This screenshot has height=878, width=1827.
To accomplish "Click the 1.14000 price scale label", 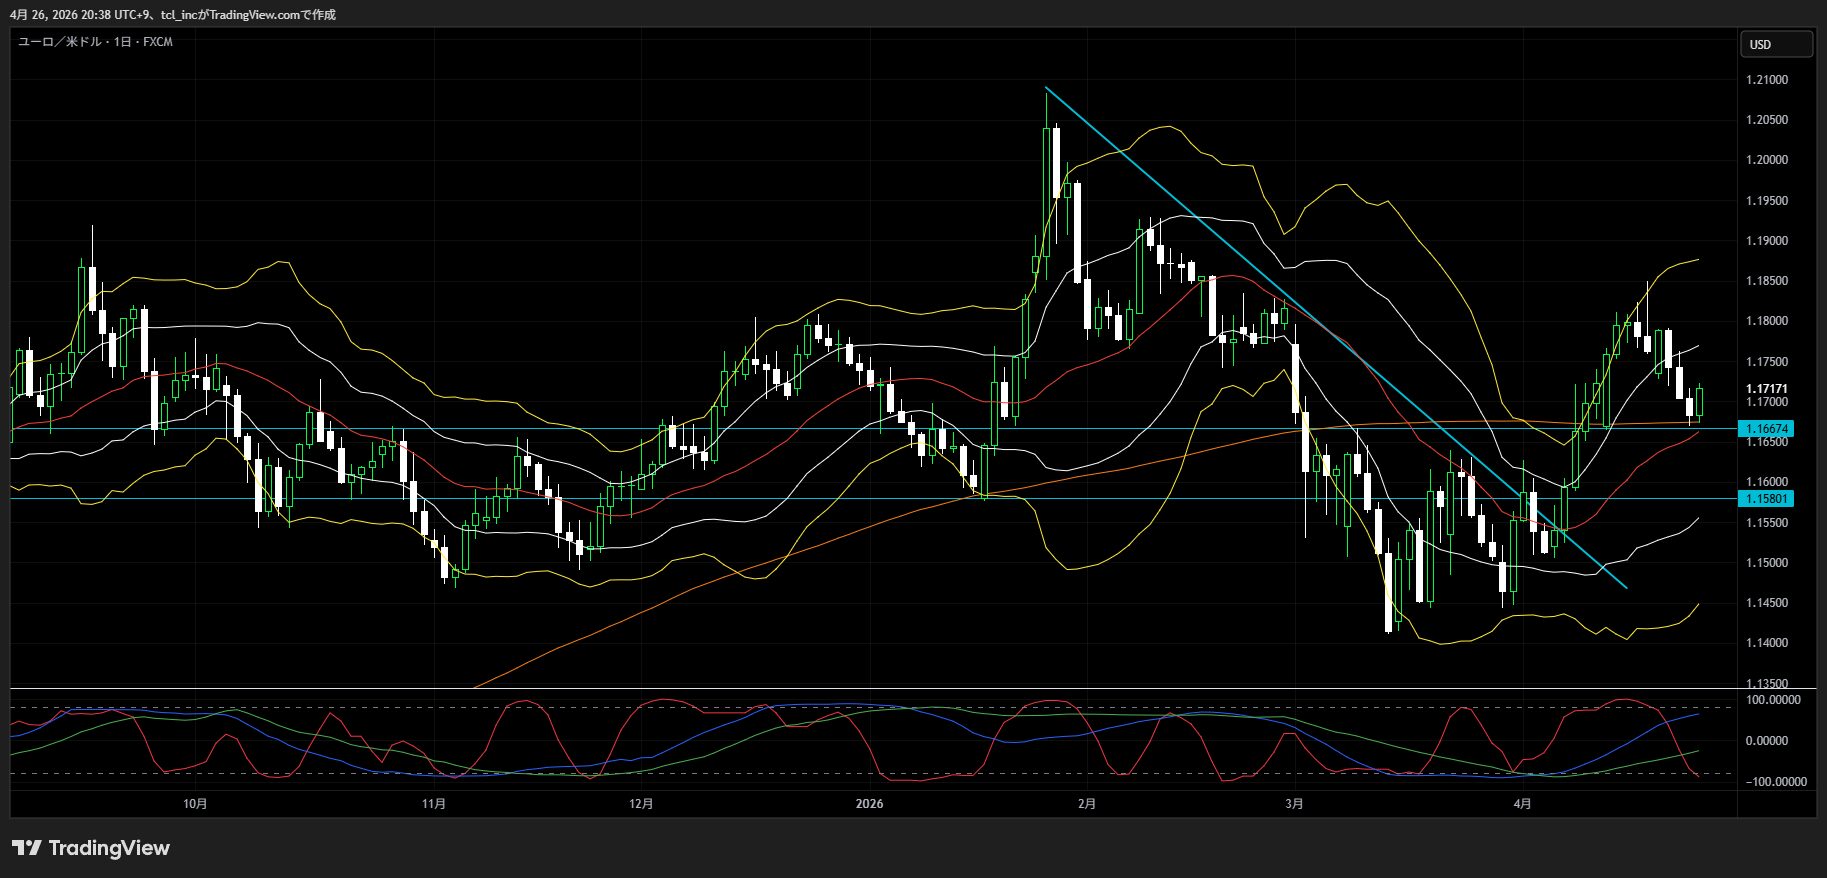I will (1766, 643).
